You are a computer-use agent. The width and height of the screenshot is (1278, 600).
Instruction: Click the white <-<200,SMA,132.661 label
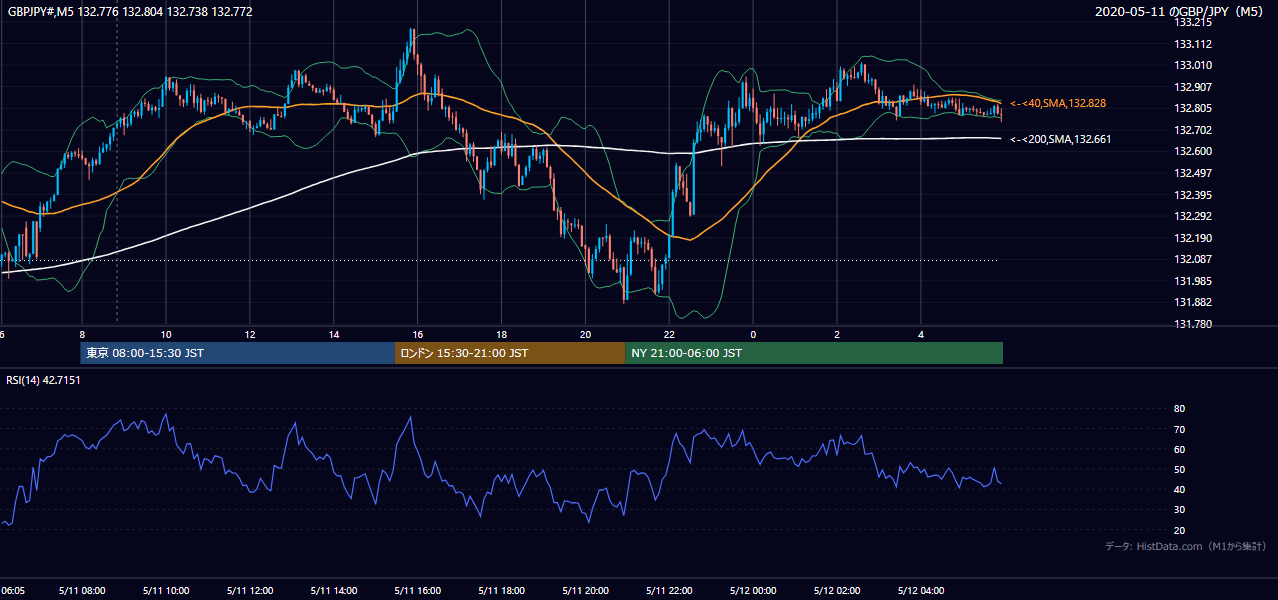pos(1061,139)
